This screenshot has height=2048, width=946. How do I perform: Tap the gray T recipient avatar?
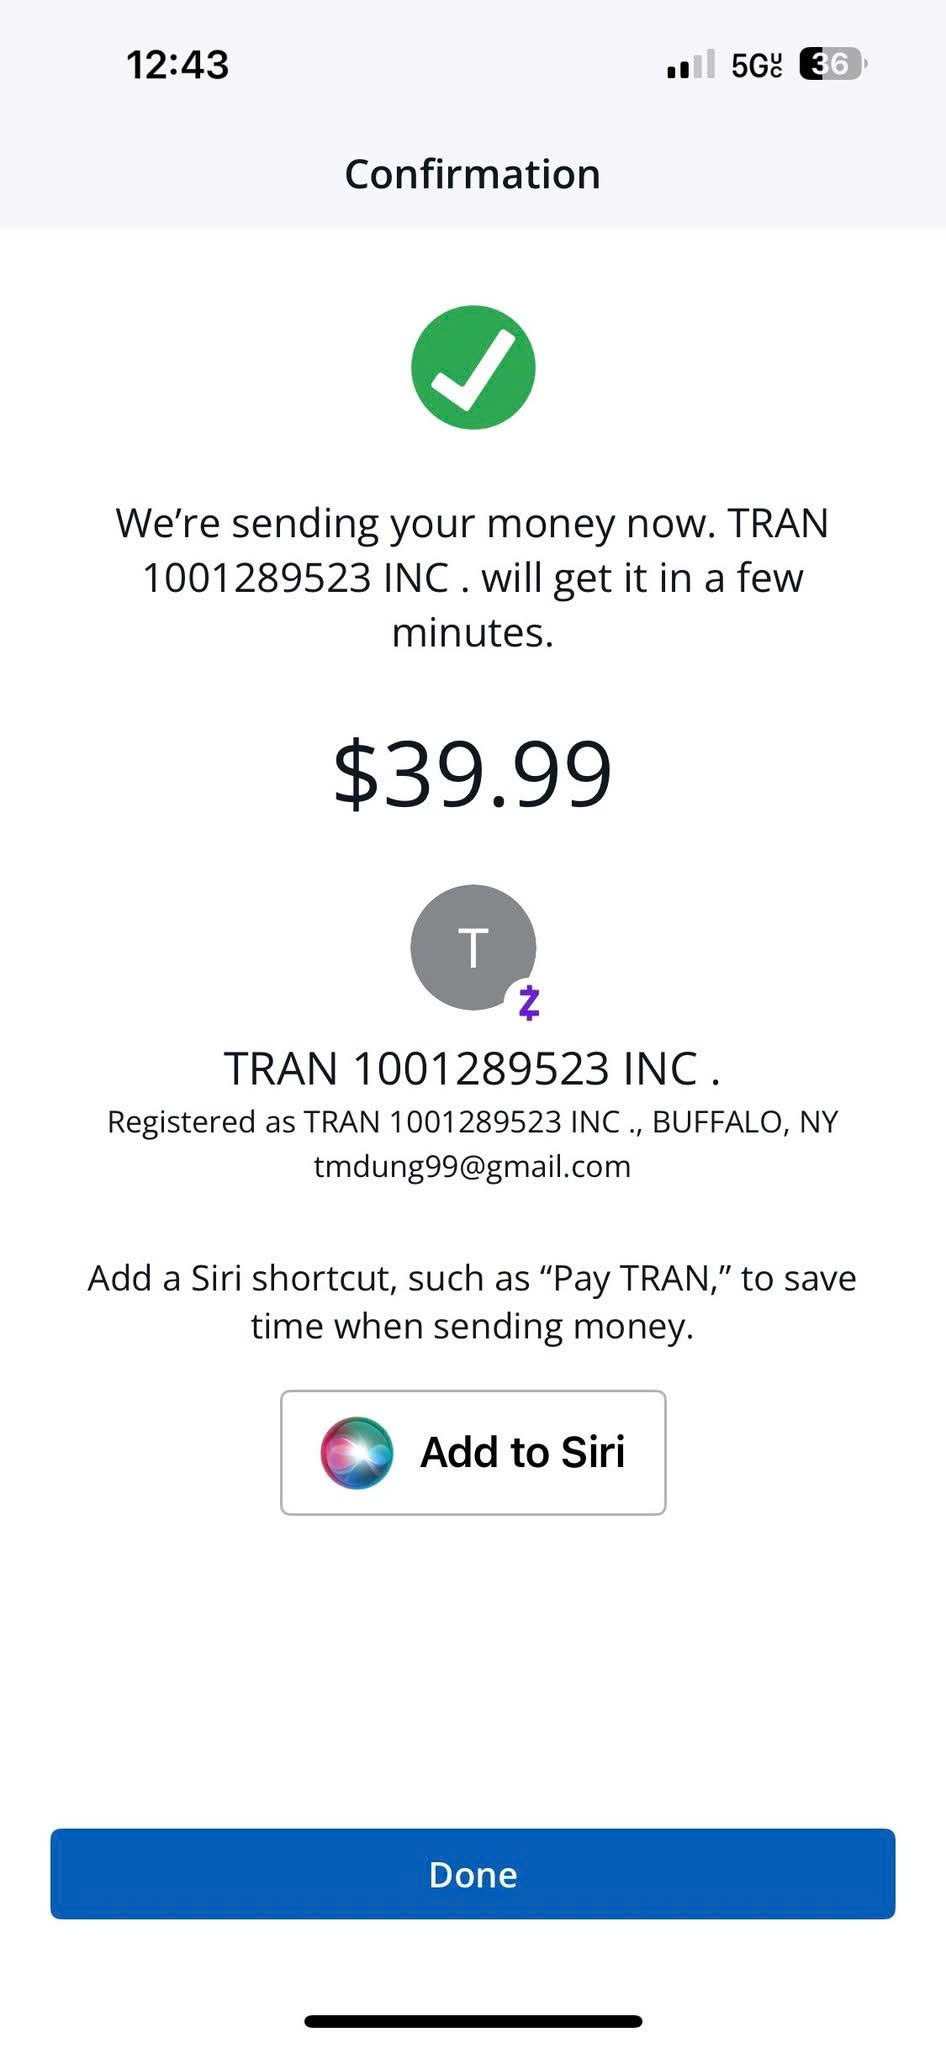(473, 947)
